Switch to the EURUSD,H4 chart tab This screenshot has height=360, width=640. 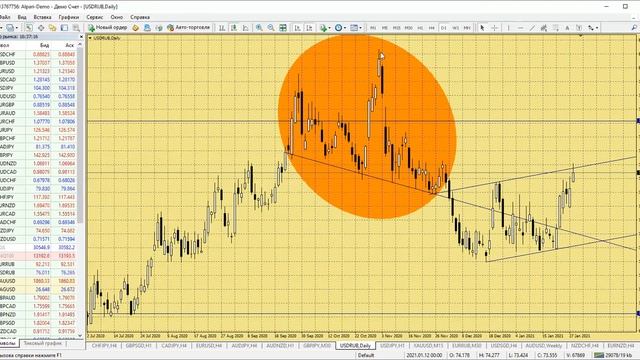(x=209, y=346)
